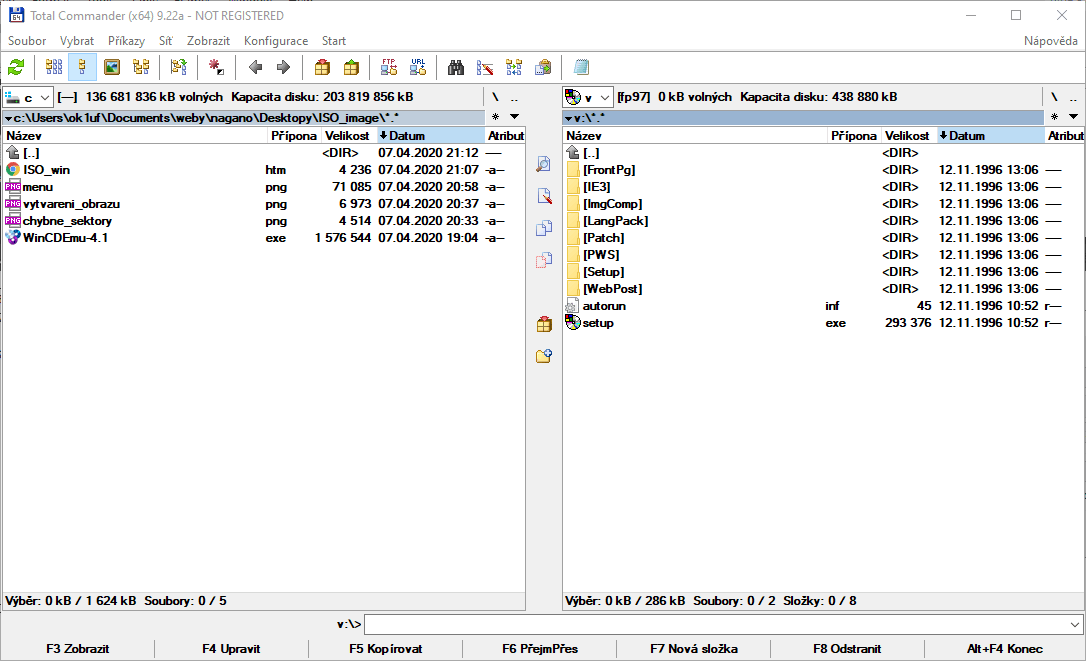Toggle the thumbnail view toolbar button
Screen dimensions: 1086x661
point(112,68)
